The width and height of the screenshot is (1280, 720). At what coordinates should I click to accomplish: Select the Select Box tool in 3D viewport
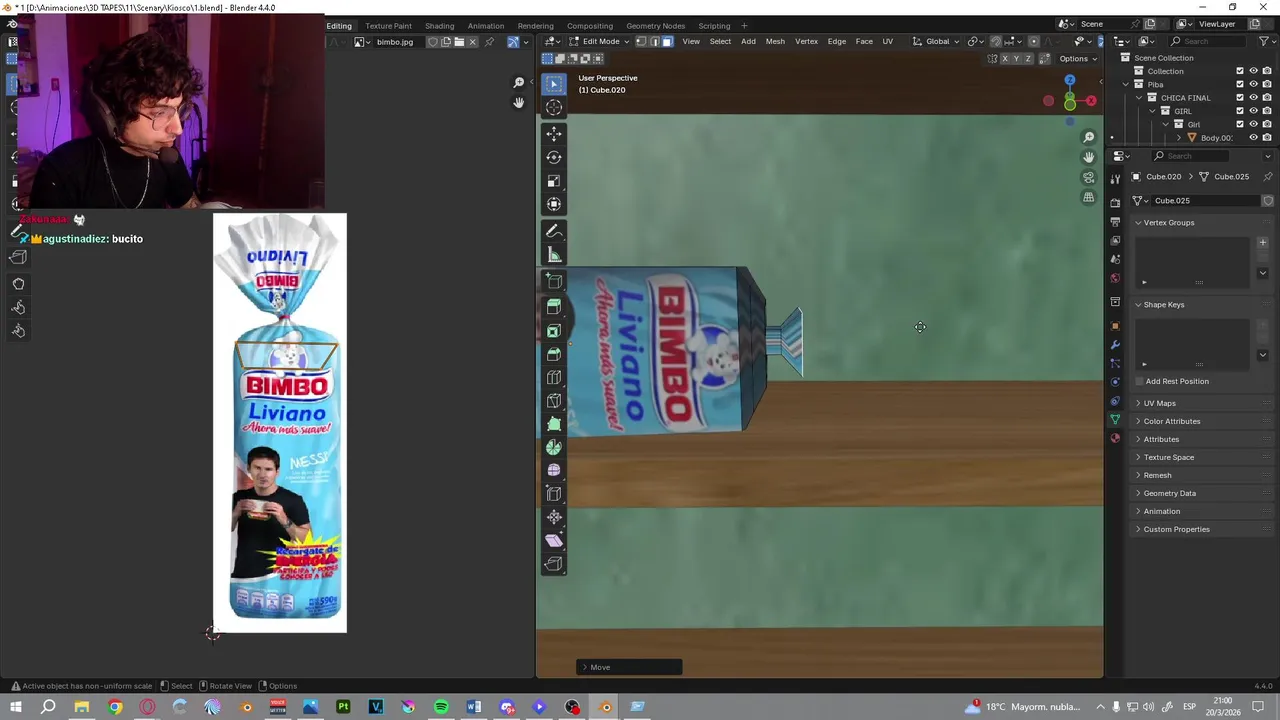pyautogui.click(x=554, y=84)
